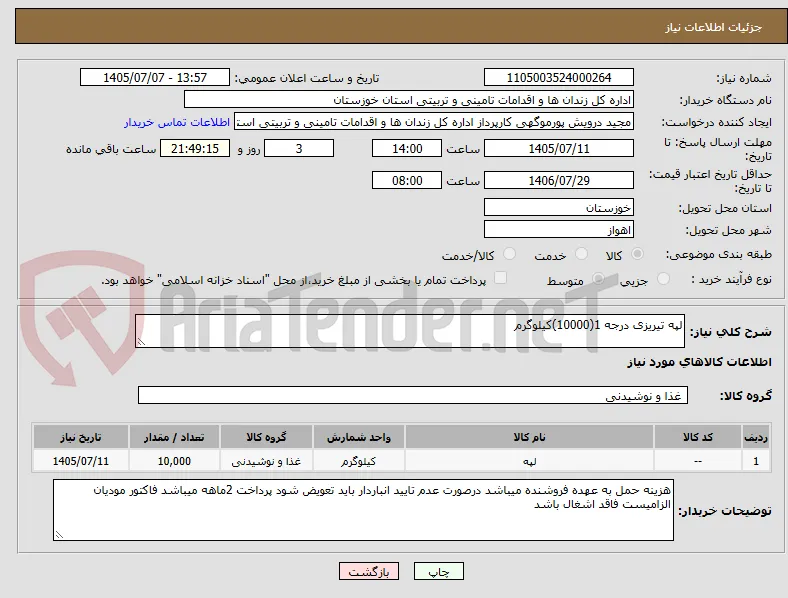Click the 10,000 quantity cell
The width and height of the screenshot is (788, 598).
point(174,461)
